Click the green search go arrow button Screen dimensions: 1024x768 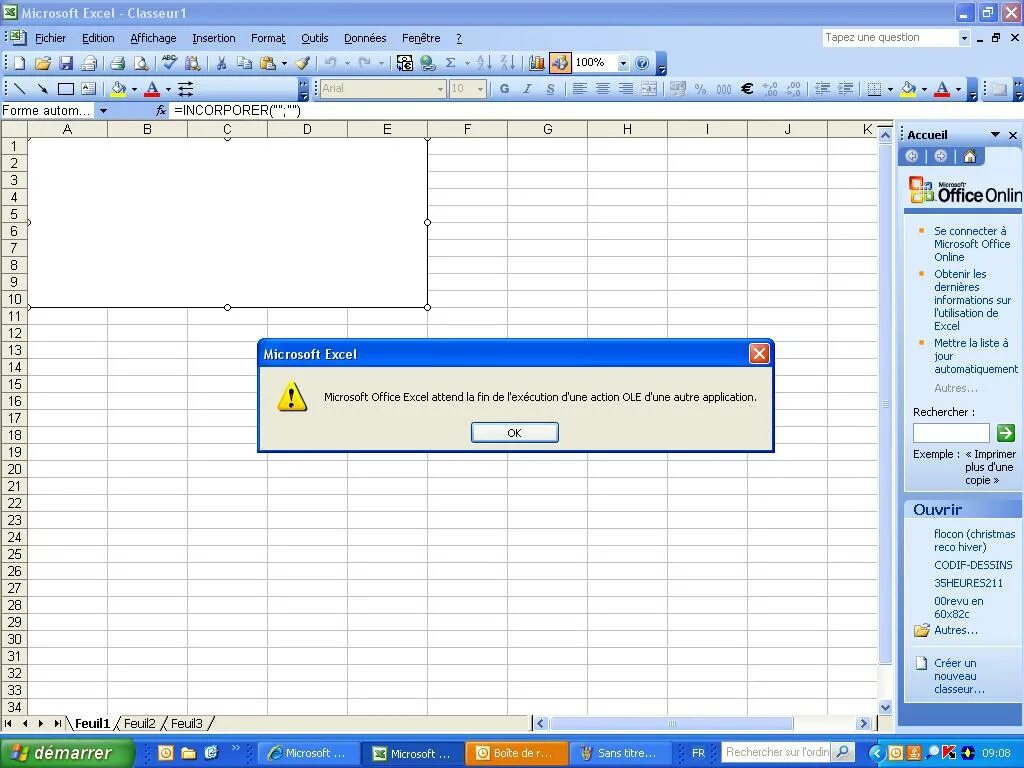[1006, 432]
